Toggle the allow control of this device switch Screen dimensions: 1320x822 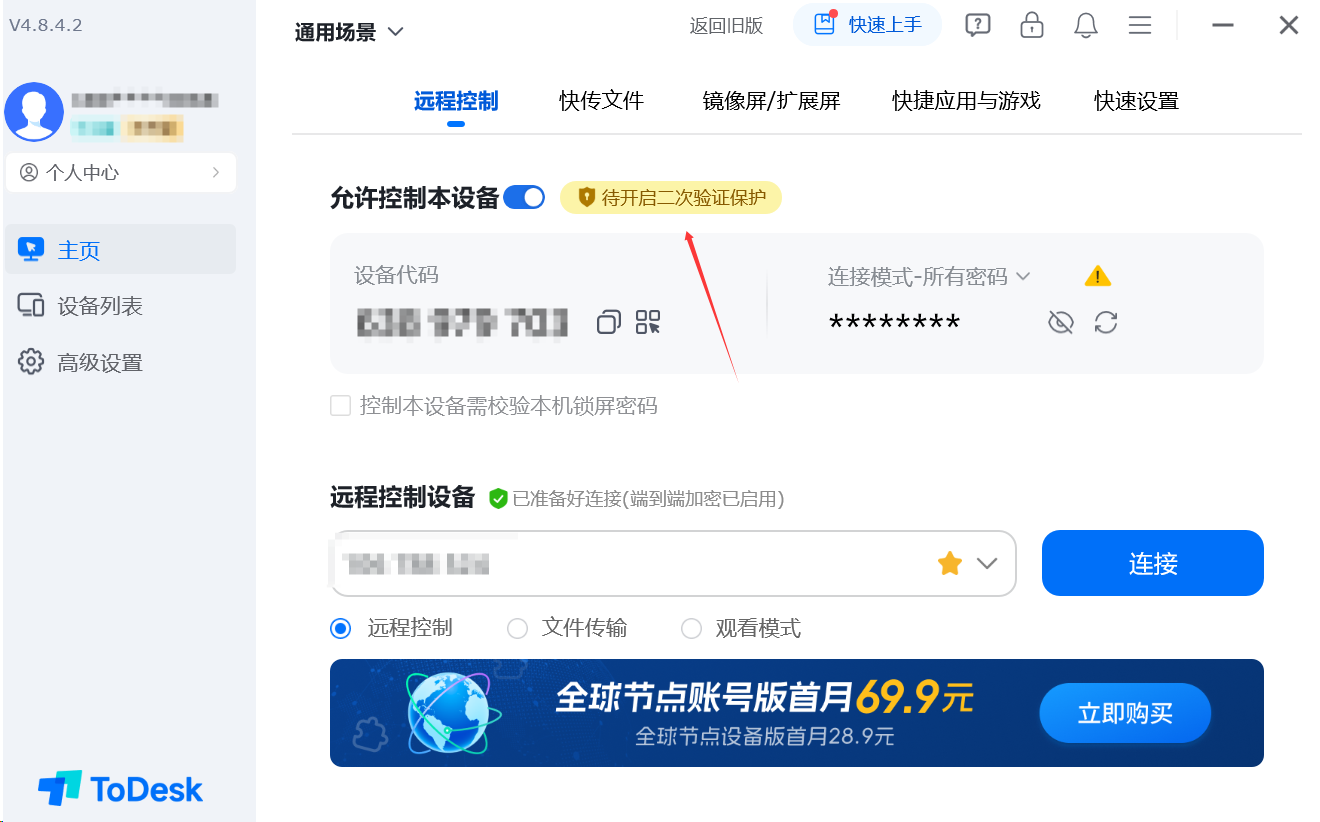(x=524, y=197)
